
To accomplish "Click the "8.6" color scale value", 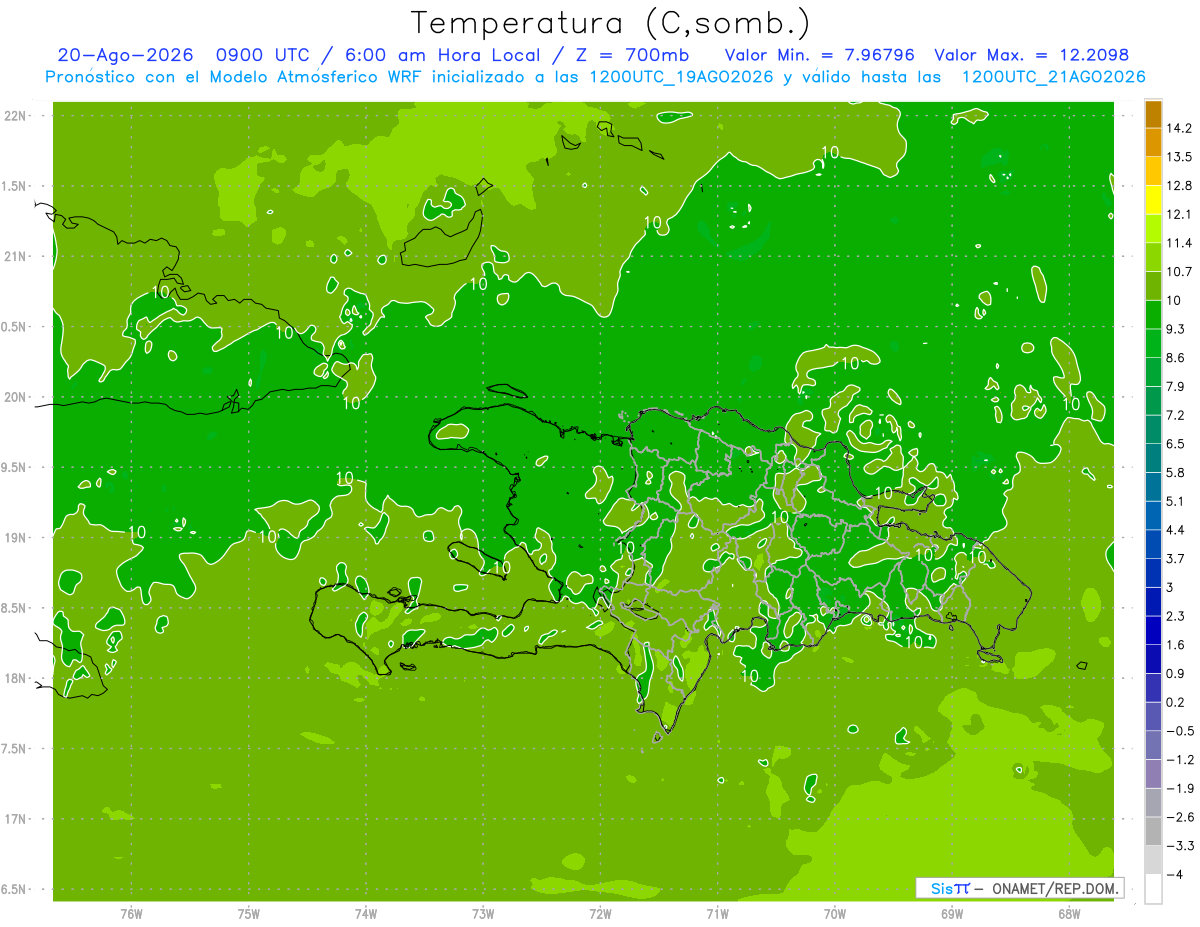I will tap(1175, 357).
